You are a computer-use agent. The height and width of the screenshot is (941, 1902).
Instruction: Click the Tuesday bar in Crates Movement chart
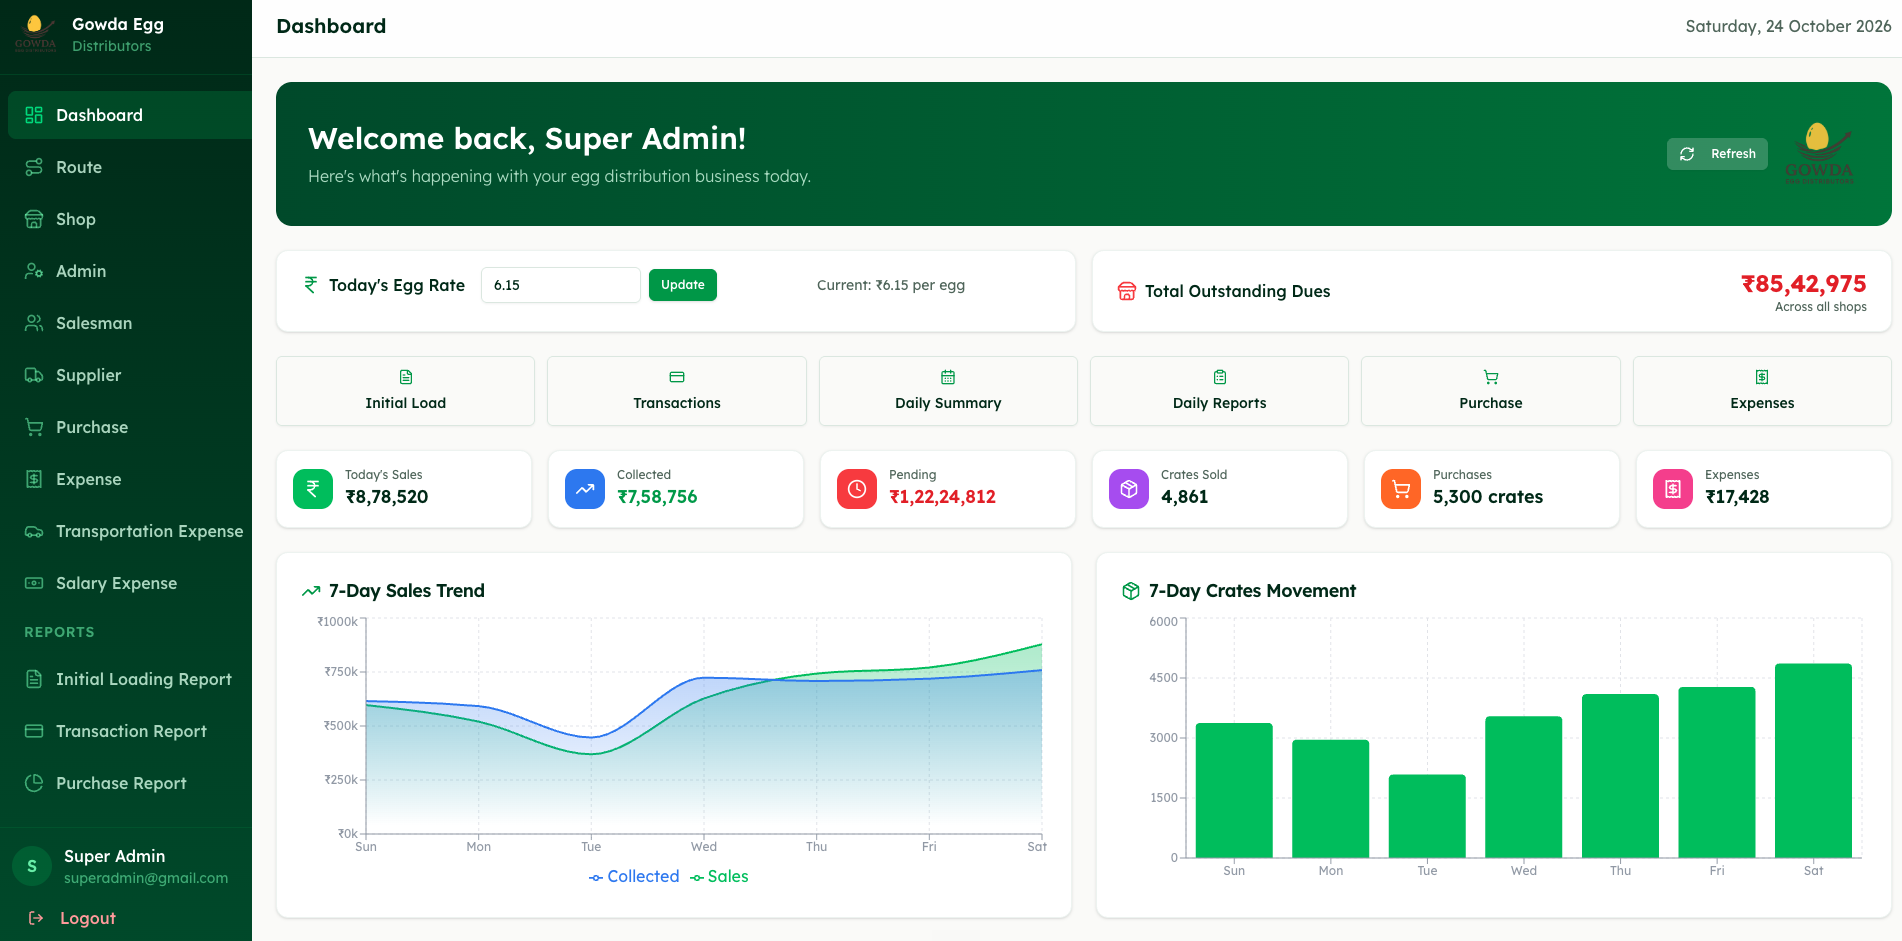(x=1427, y=816)
